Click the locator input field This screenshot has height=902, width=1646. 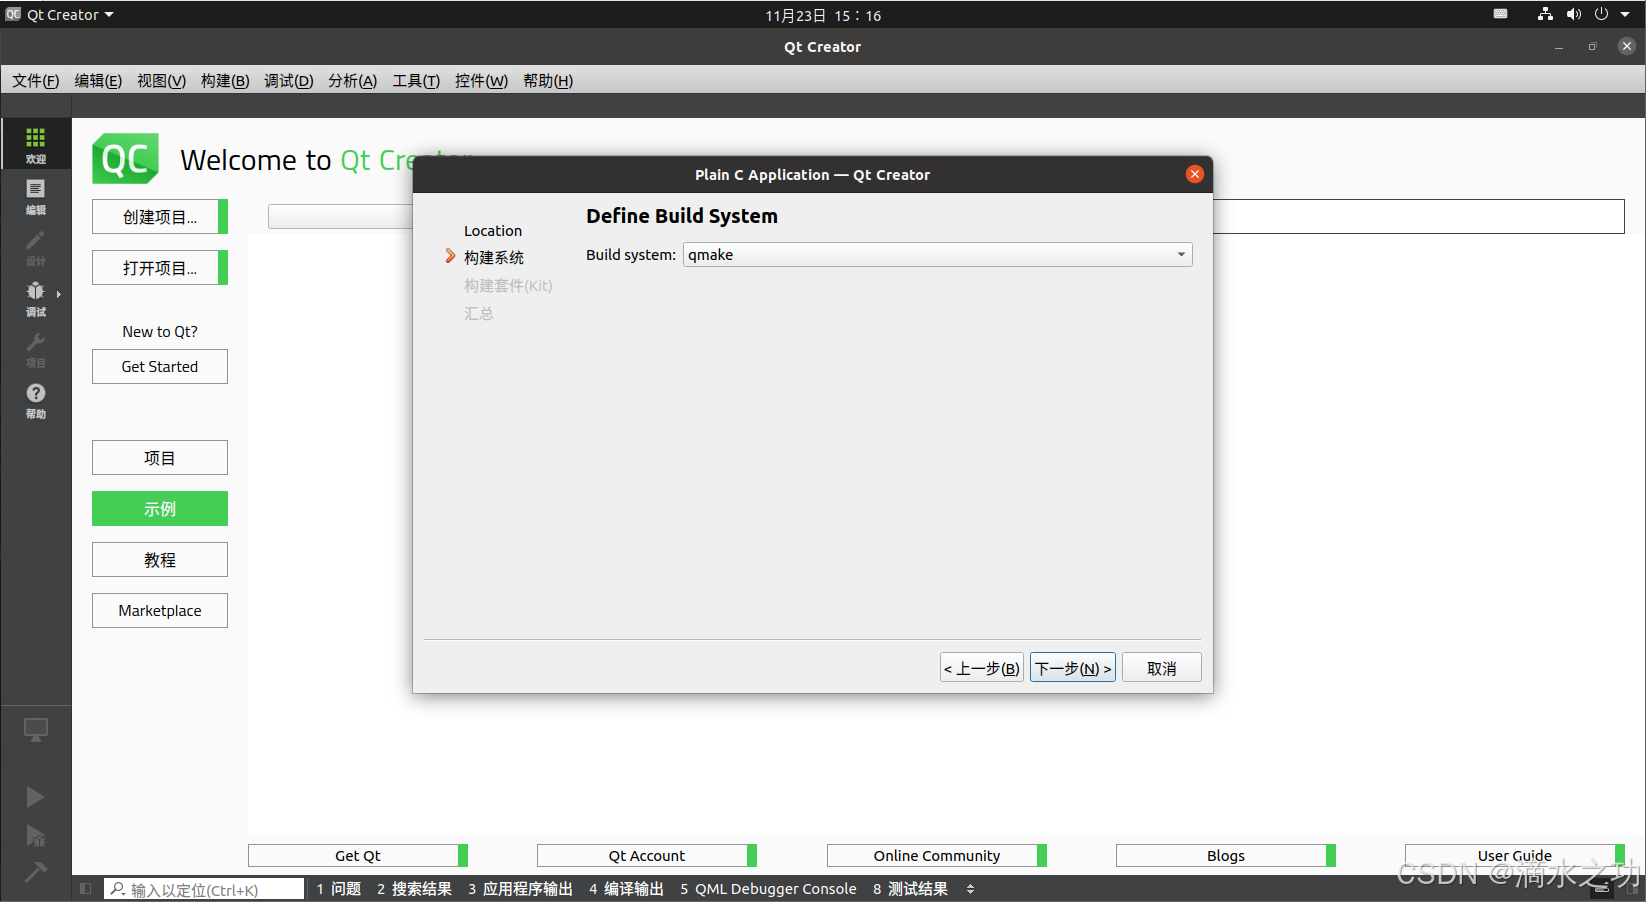204,889
